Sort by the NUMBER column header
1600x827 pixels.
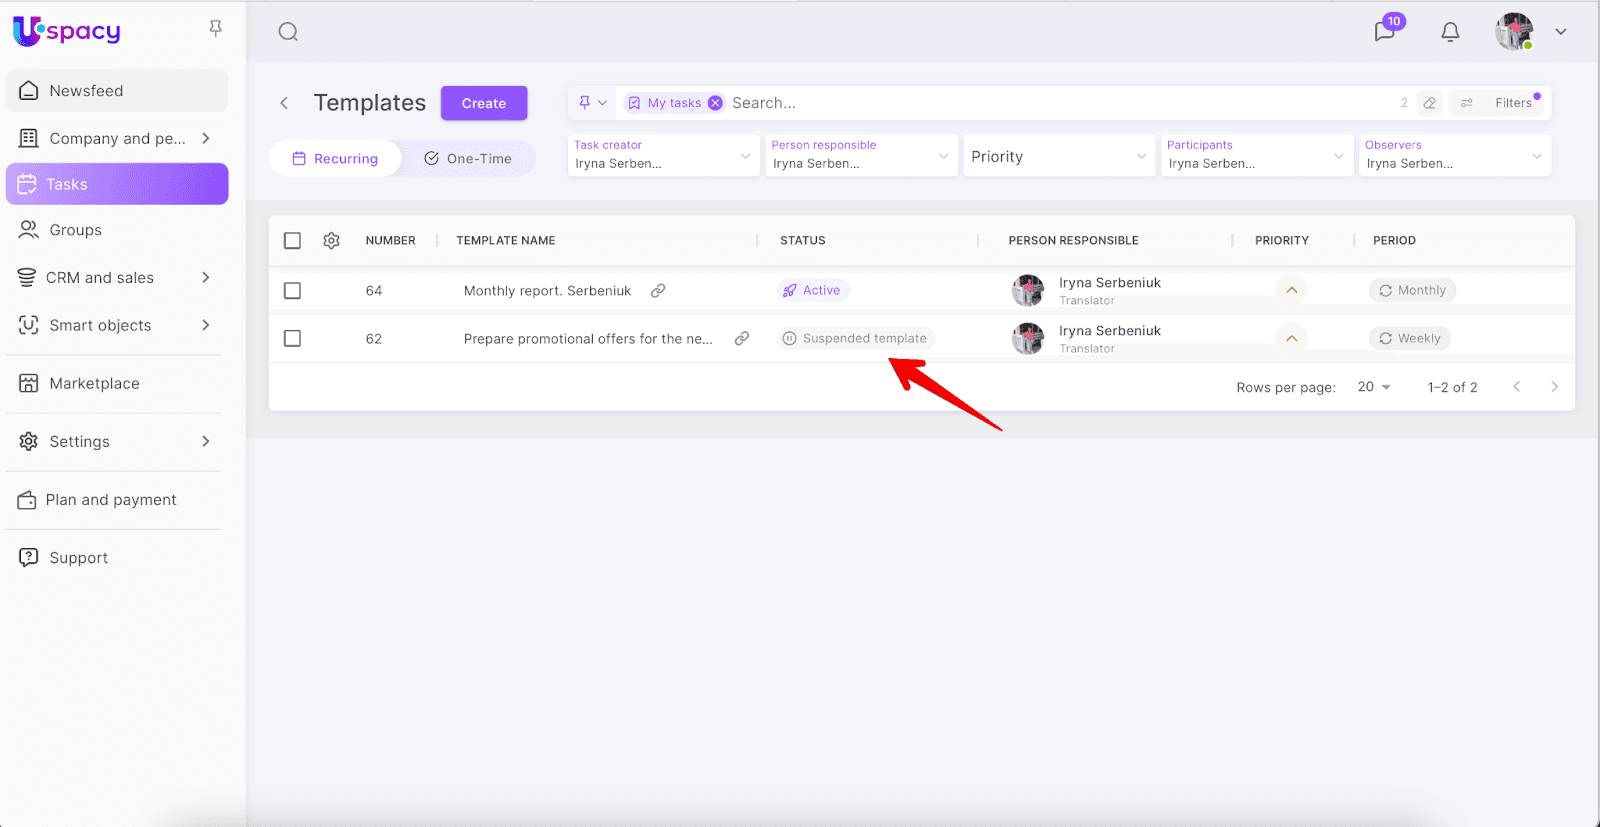[x=390, y=240]
